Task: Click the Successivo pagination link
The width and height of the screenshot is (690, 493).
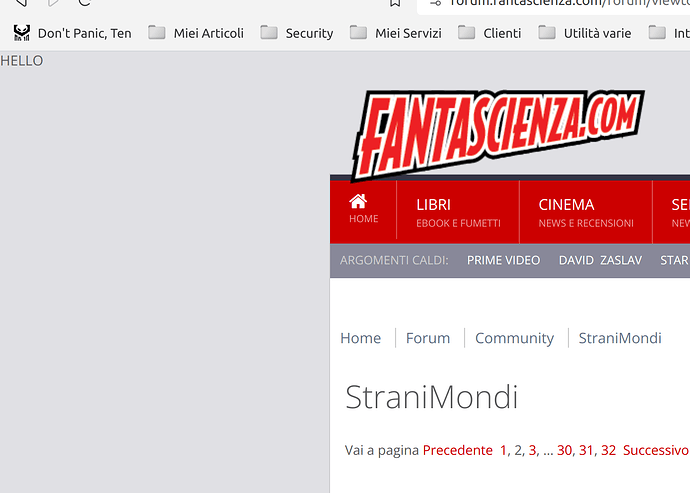Action: tap(656, 450)
